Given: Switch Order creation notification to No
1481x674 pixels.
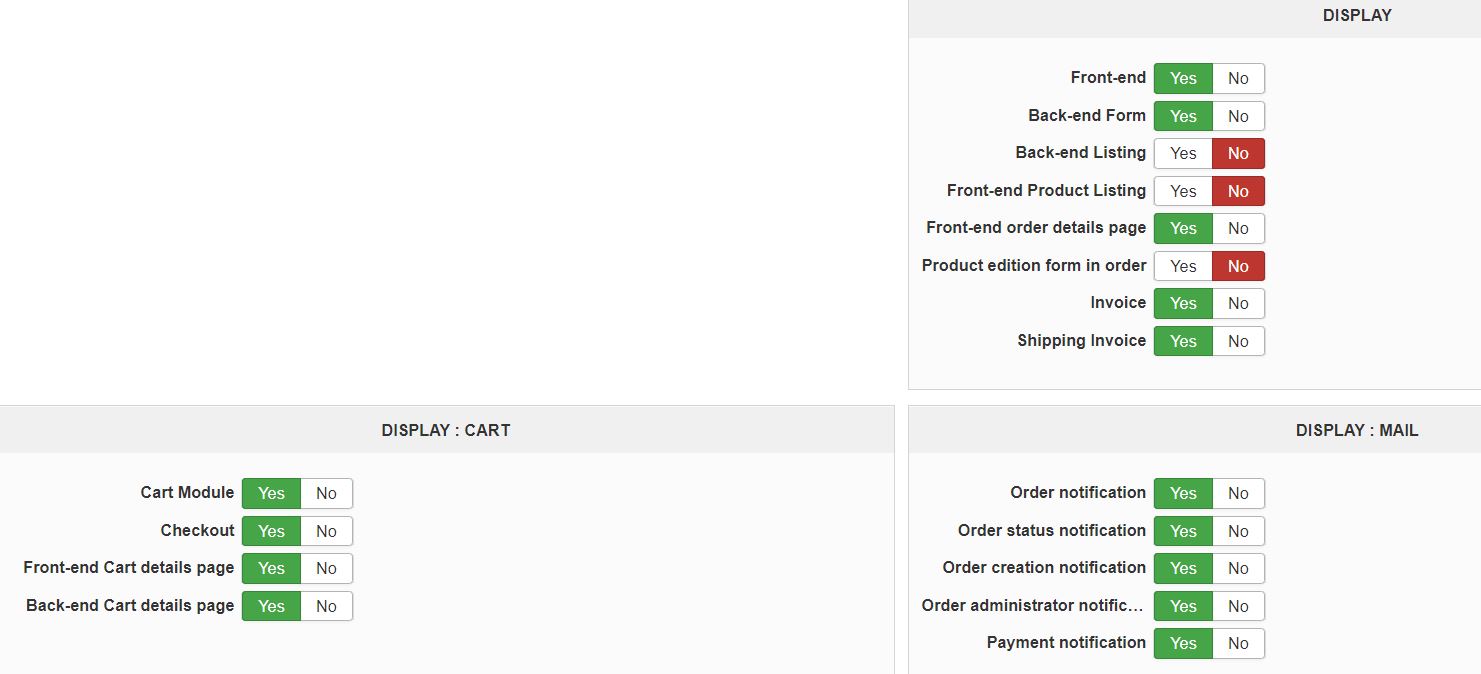Looking at the screenshot, I should [1238, 568].
